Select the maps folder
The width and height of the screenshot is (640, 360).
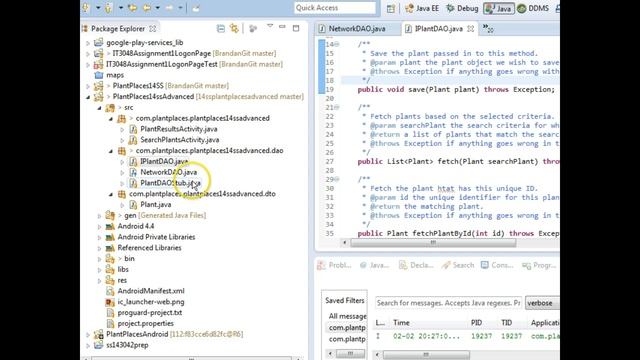(x=115, y=75)
